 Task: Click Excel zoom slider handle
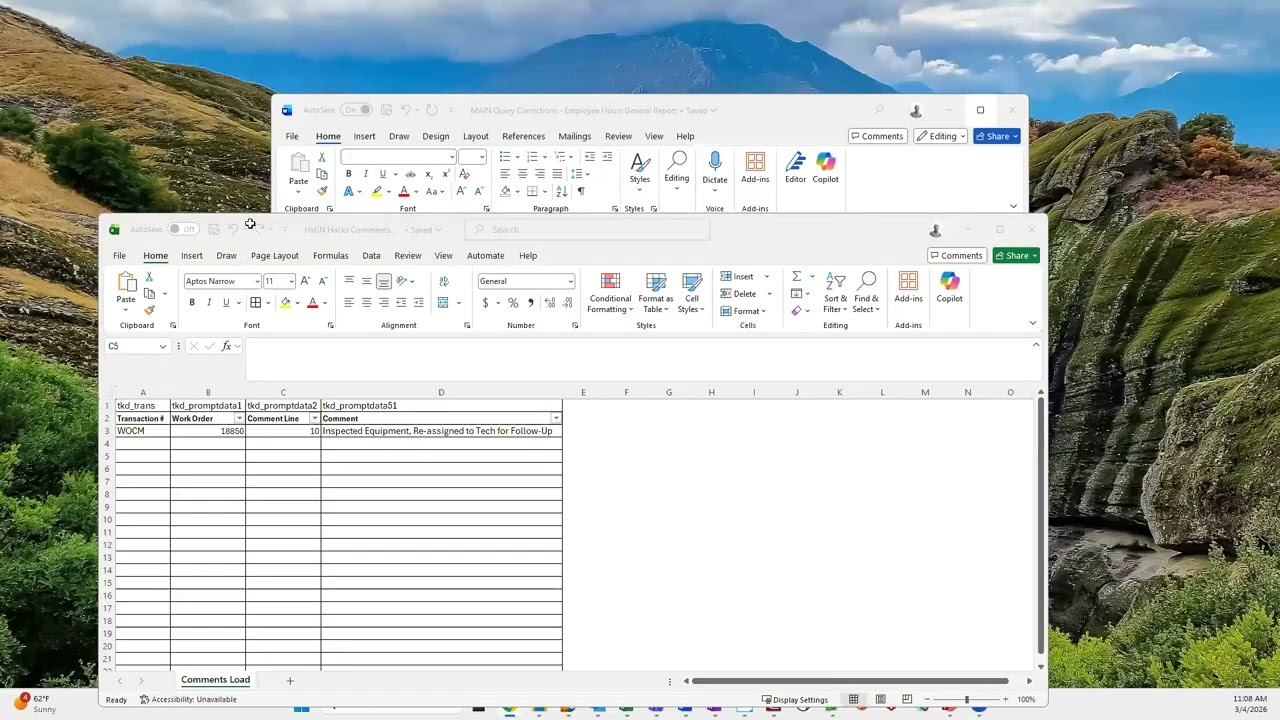pyautogui.click(x=966, y=699)
